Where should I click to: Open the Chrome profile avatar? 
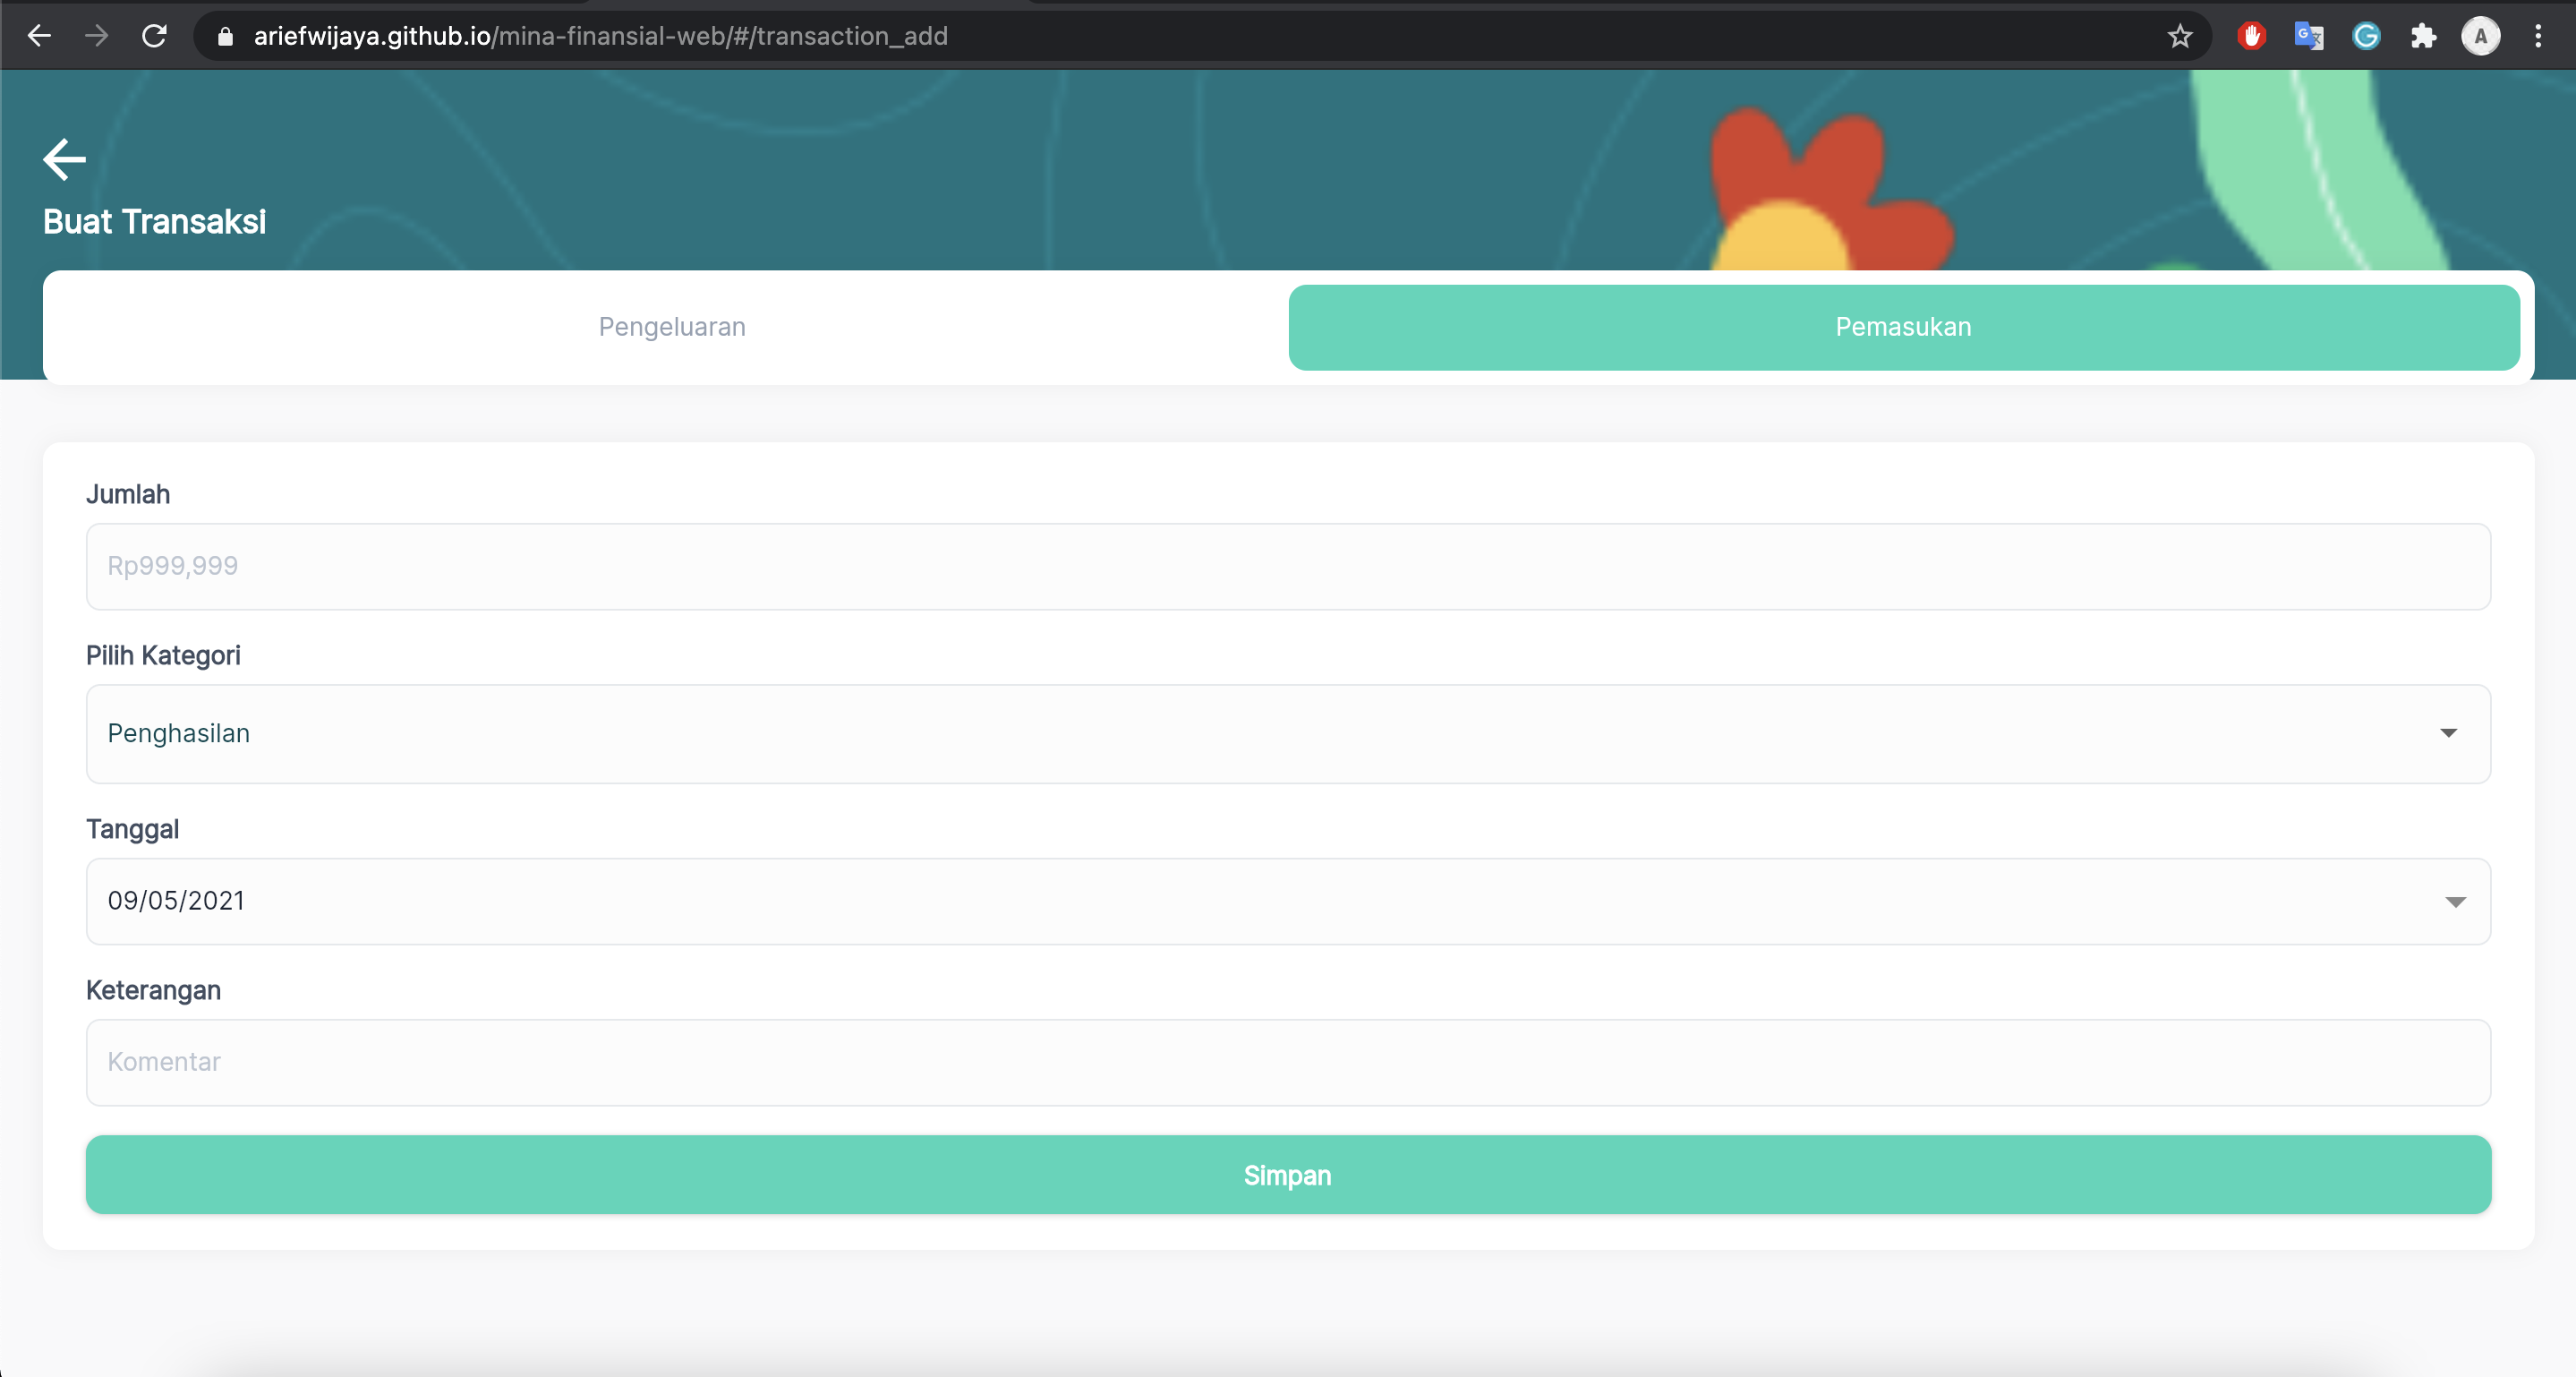pyautogui.click(x=2480, y=36)
